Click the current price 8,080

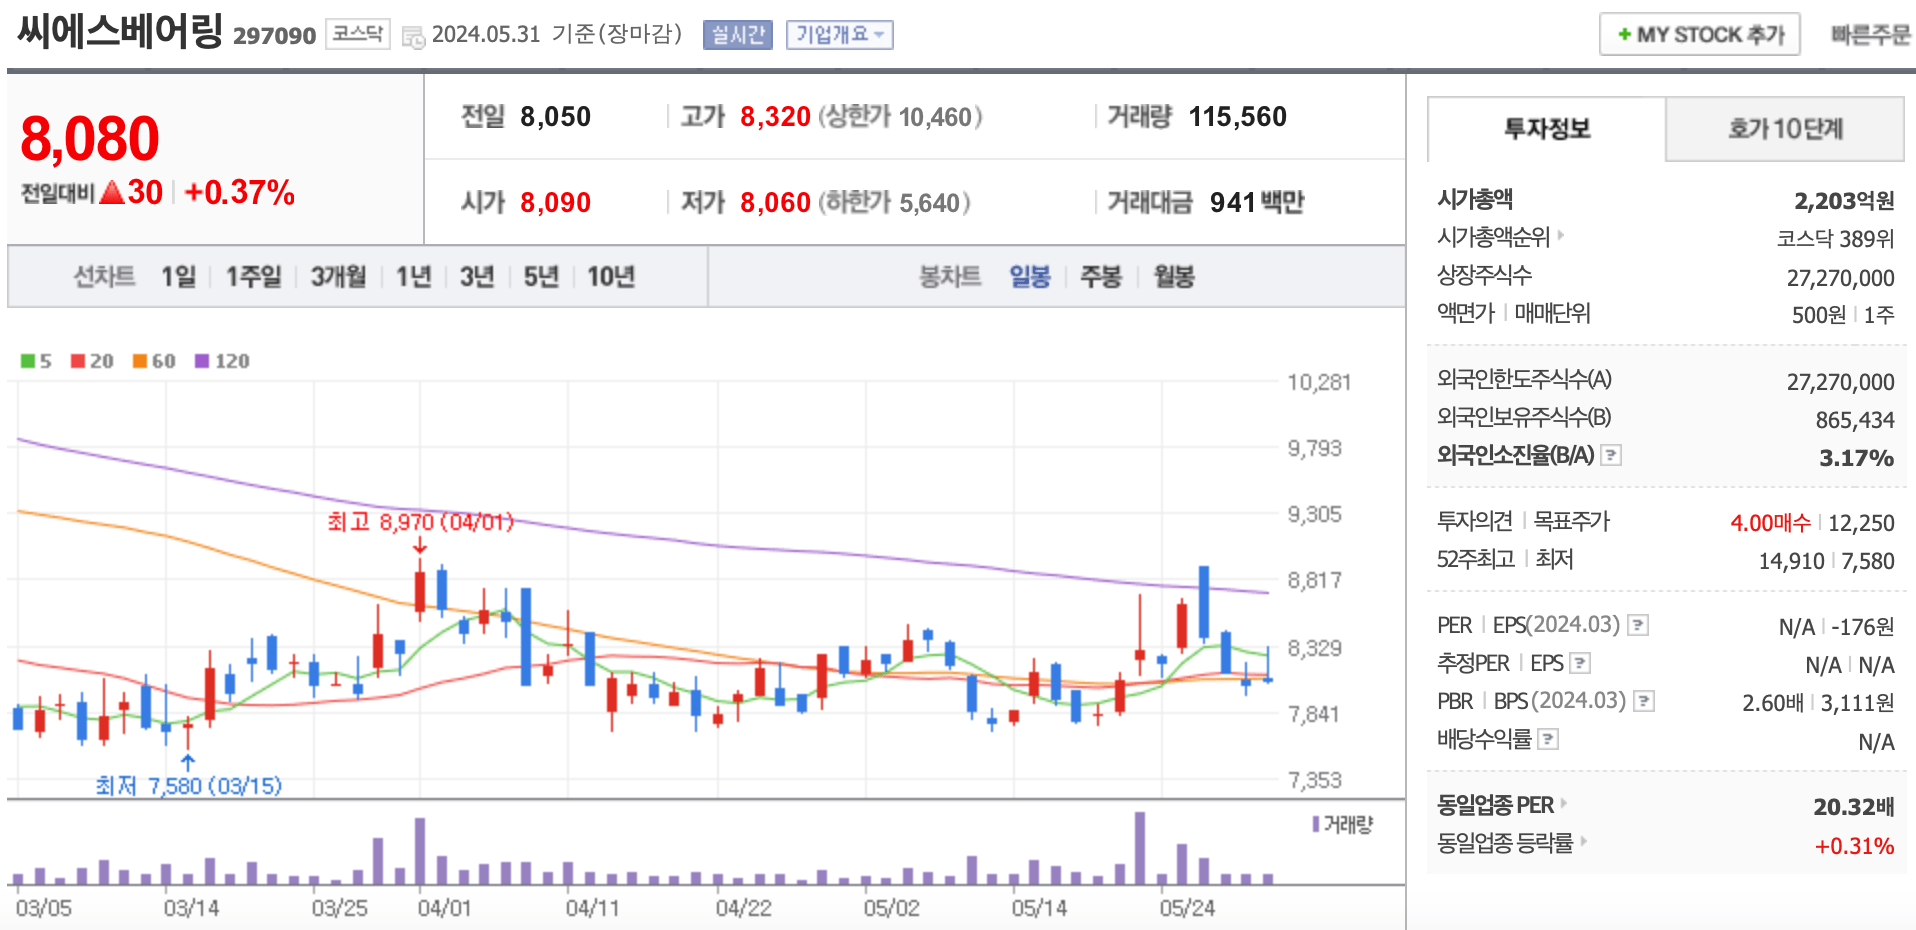click(90, 139)
